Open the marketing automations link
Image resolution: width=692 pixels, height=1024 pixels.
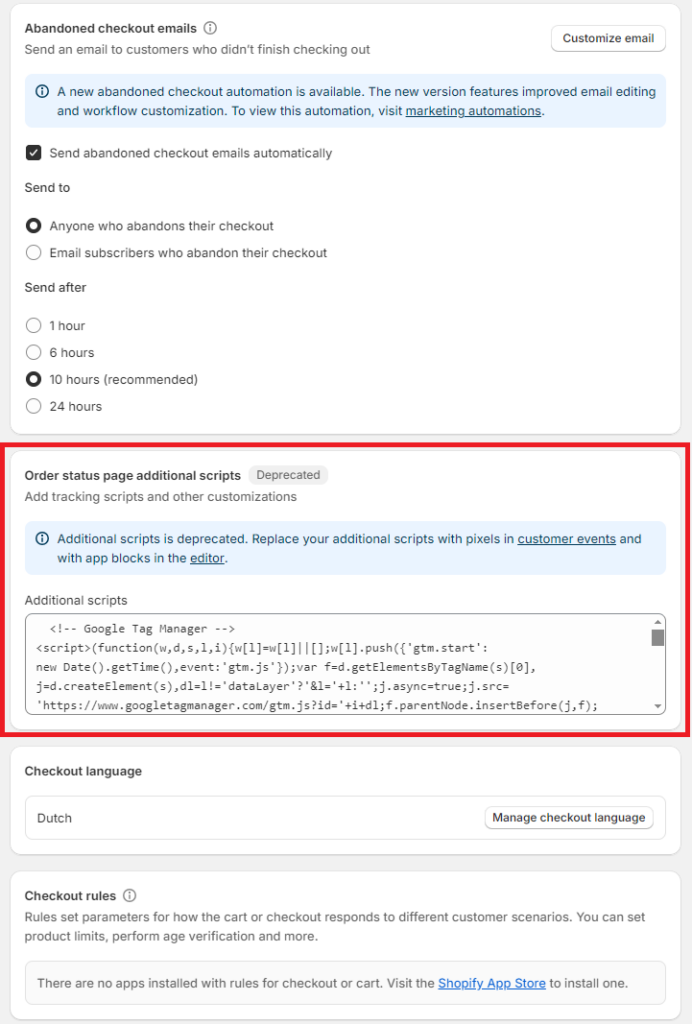(473, 111)
